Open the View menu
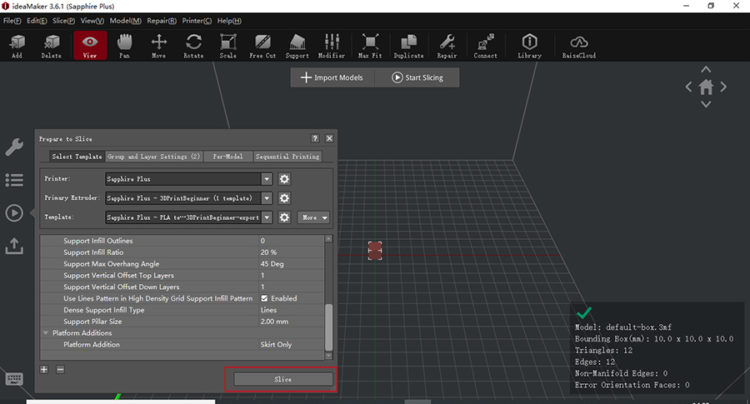The height and width of the screenshot is (404, 750). pyautogui.click(x=92, y=21)
